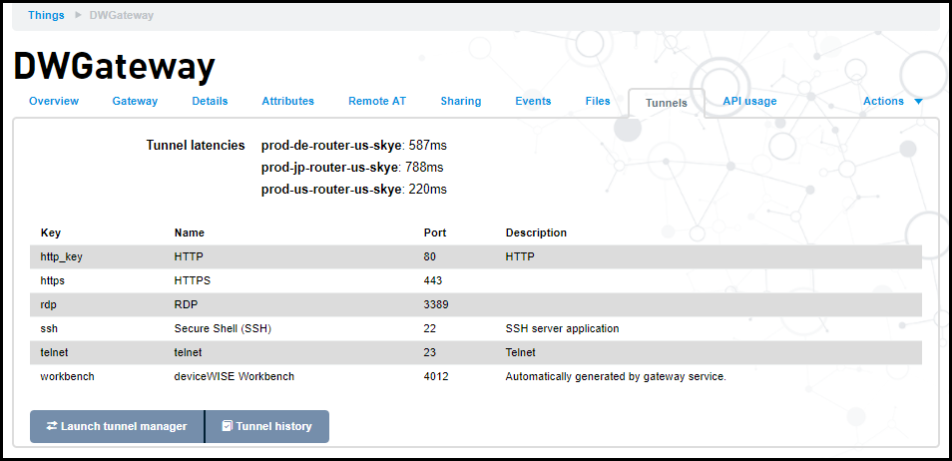Select the workbench key cell
Screen dimensions: 952x461
pos(67,377)
